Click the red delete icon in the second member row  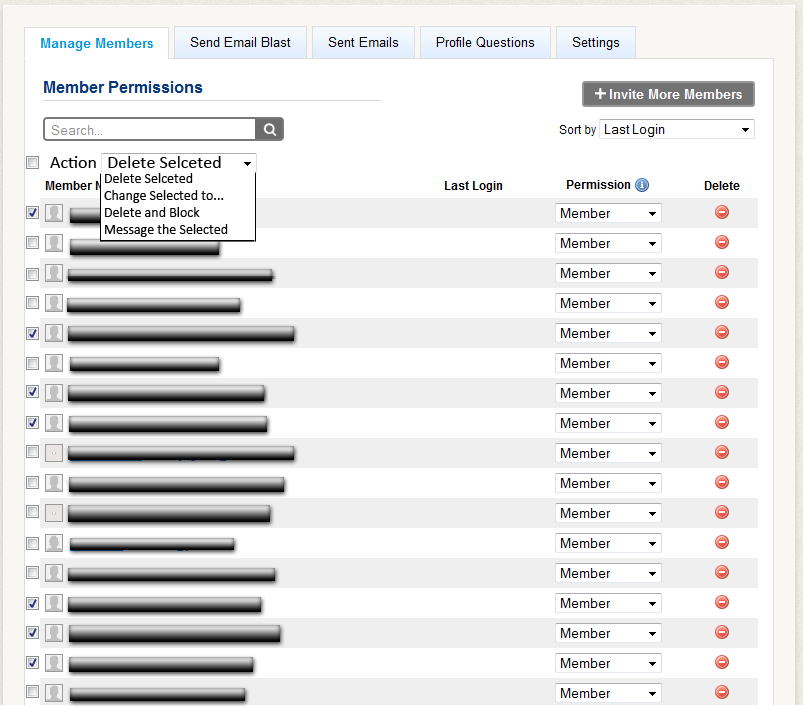(721, 242)
